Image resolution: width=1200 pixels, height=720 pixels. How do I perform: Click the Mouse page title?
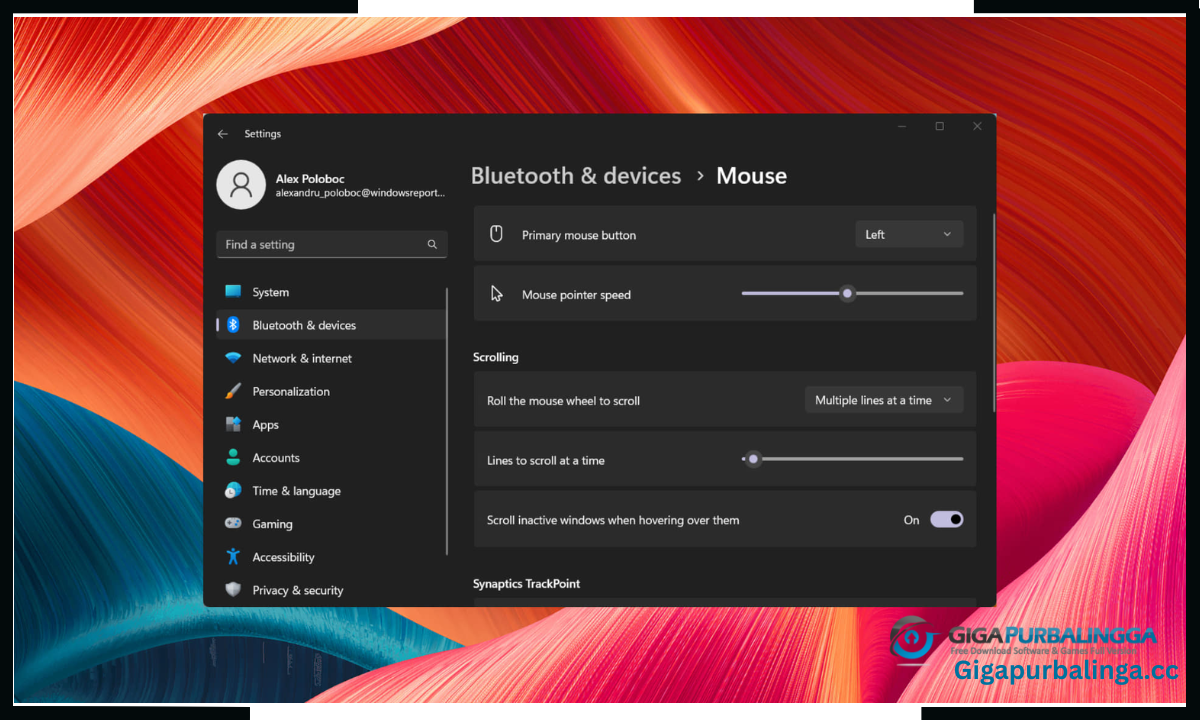pyautogui.click(x=752, y=176)
